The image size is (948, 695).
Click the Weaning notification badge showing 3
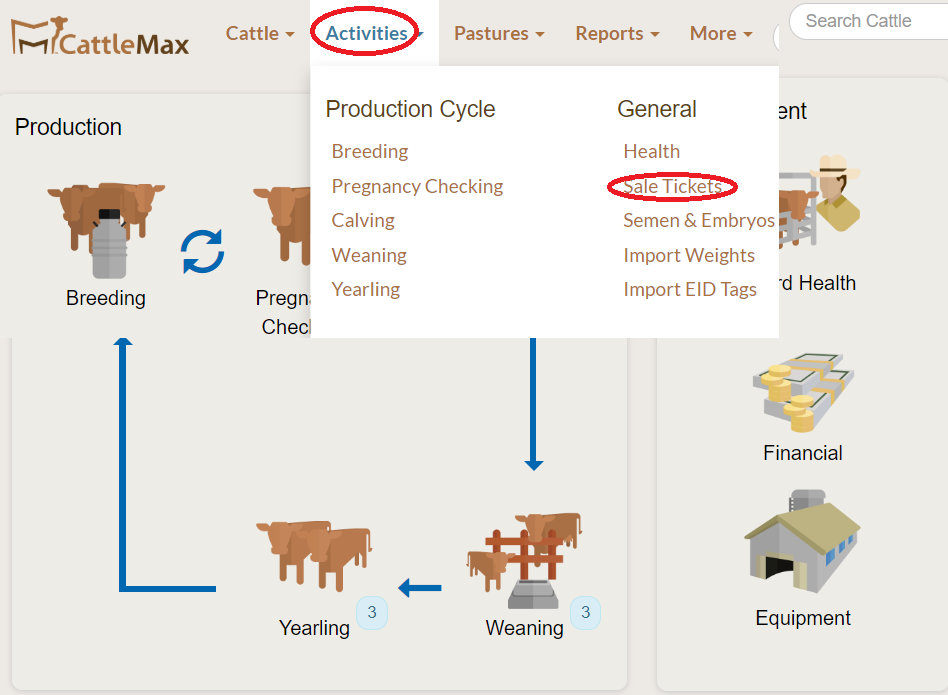[x=586, y=612]
